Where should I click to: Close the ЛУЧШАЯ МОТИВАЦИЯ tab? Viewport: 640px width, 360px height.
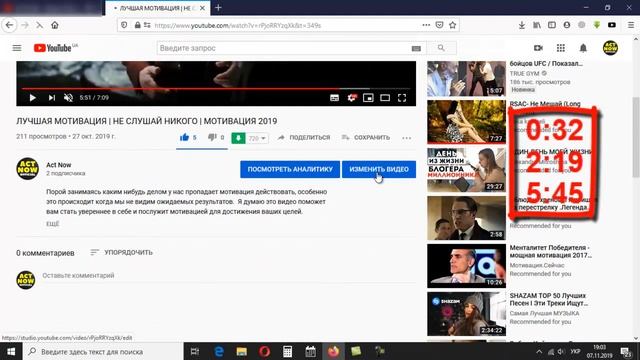(202, 8)
